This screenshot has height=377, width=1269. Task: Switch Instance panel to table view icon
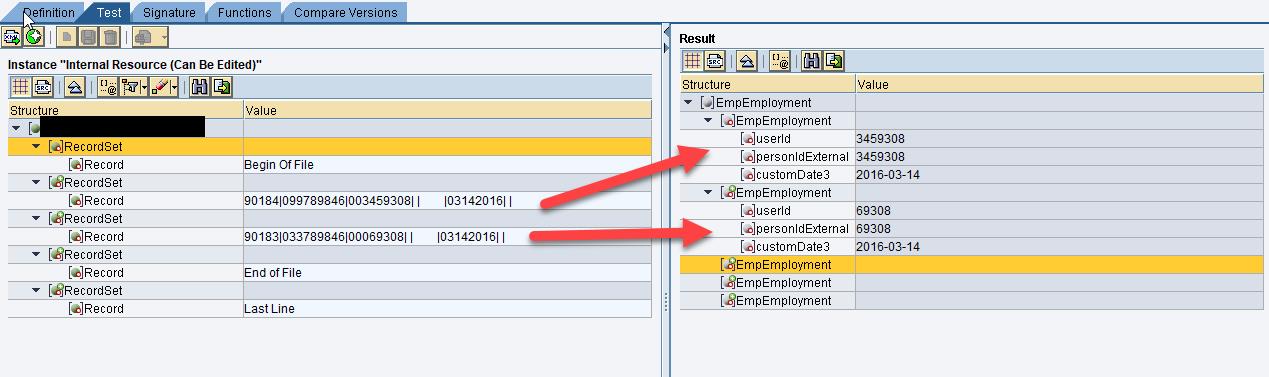pyautogui.click(x=20, y=87)
